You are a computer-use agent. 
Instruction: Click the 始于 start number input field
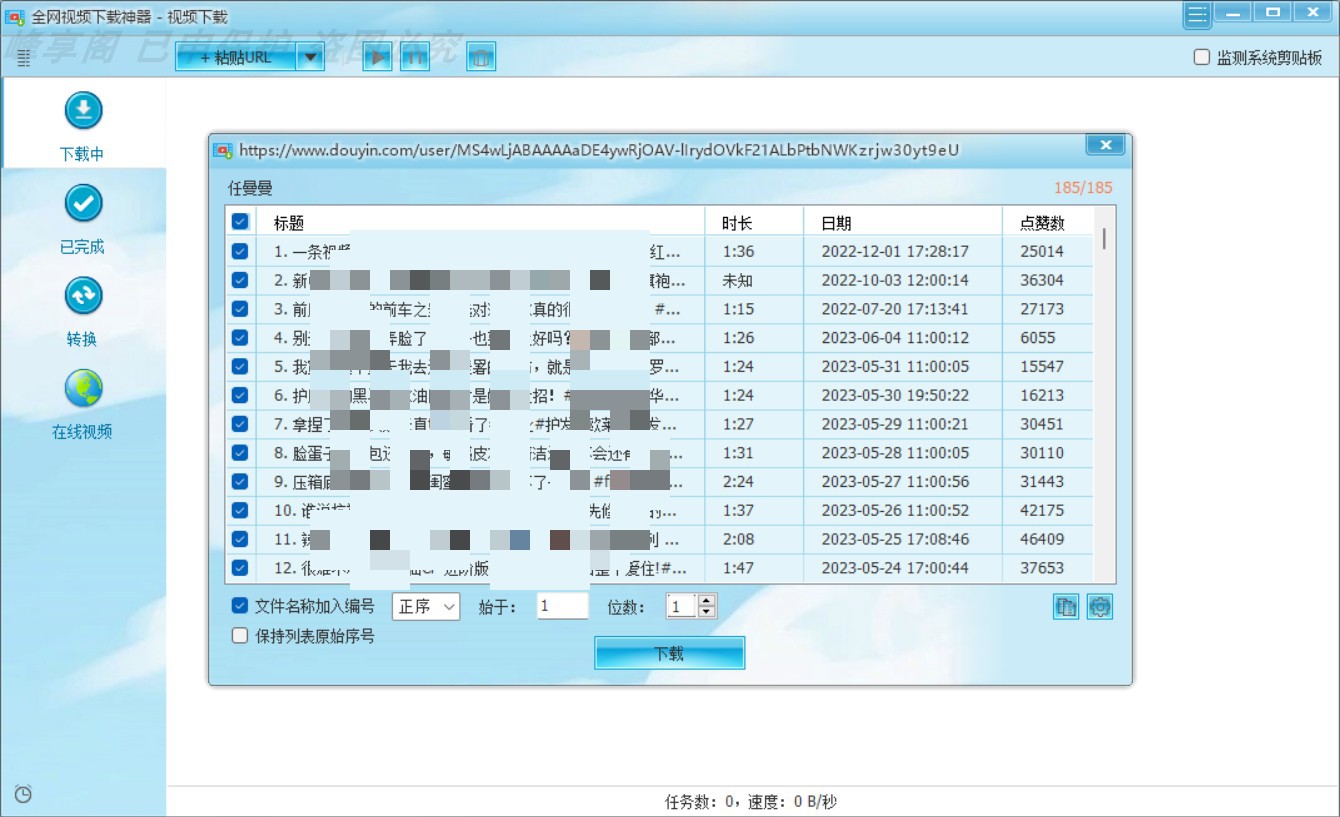pyautogui.click(x=562, y=606)
